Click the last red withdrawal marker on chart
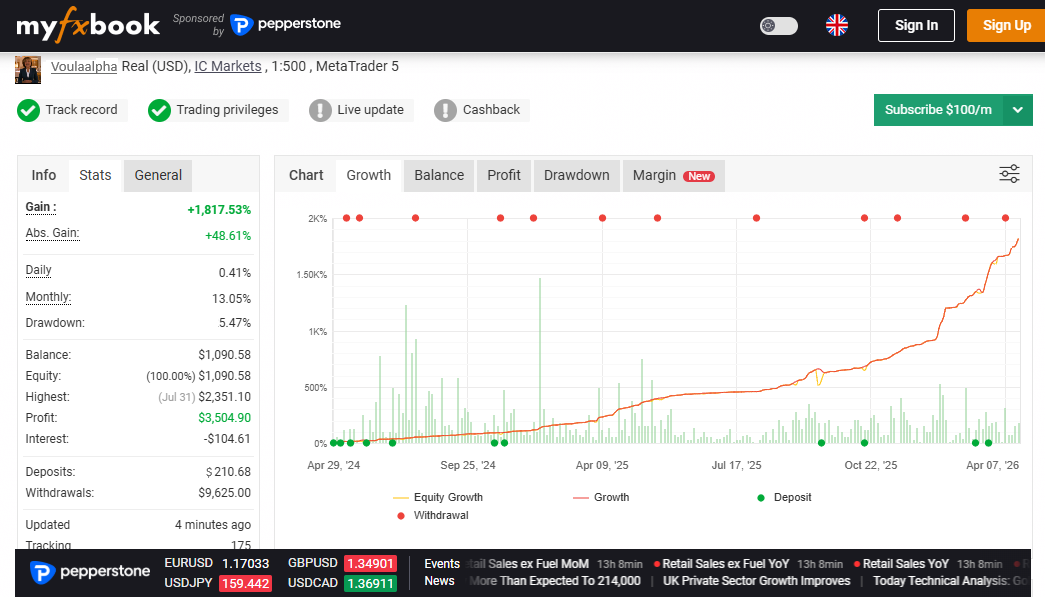 [x=1006, y=218]
